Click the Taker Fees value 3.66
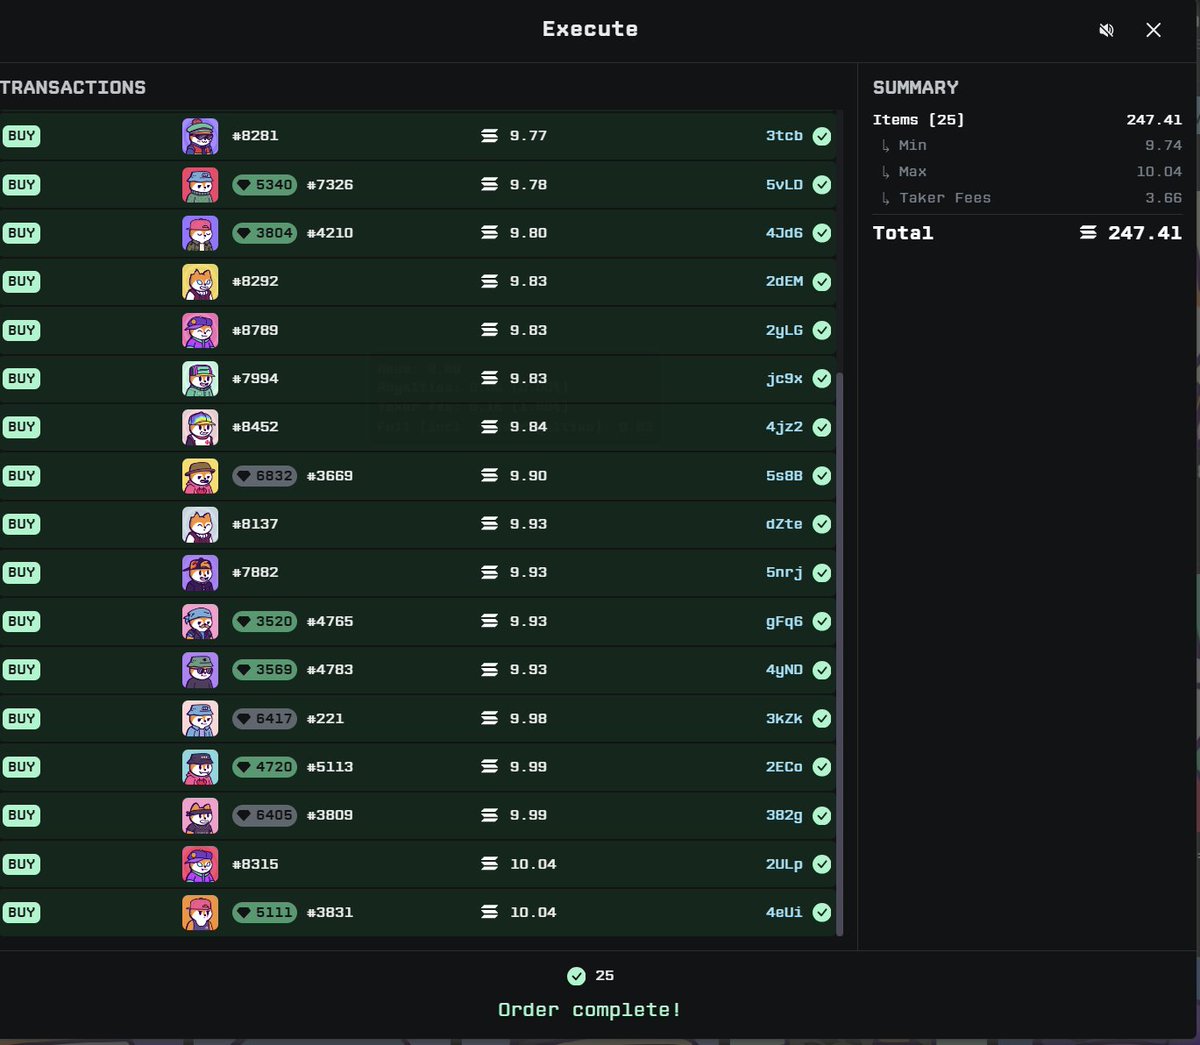 (1163, 198)
